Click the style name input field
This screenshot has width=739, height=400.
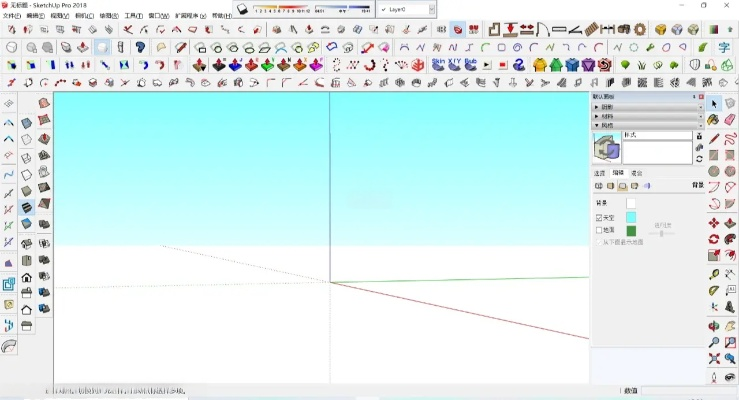coord(656,136)
